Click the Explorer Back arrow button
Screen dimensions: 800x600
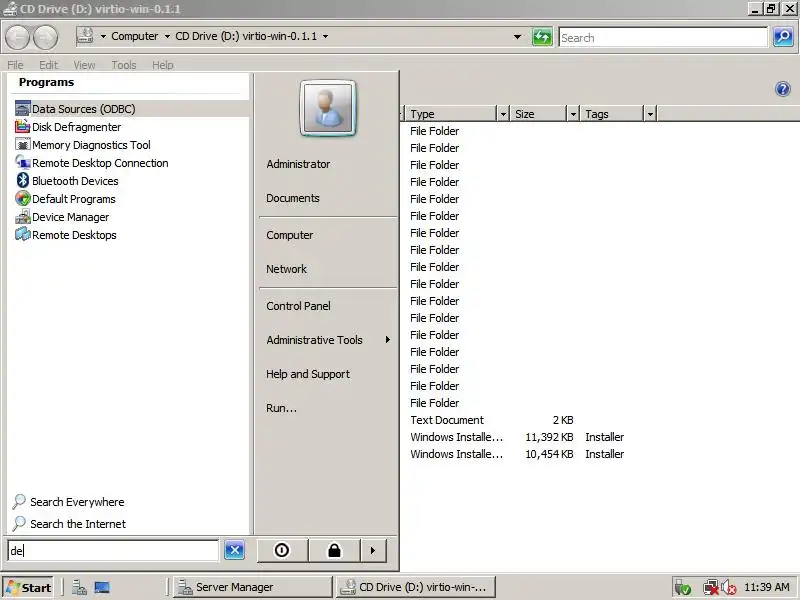point(17,37)
